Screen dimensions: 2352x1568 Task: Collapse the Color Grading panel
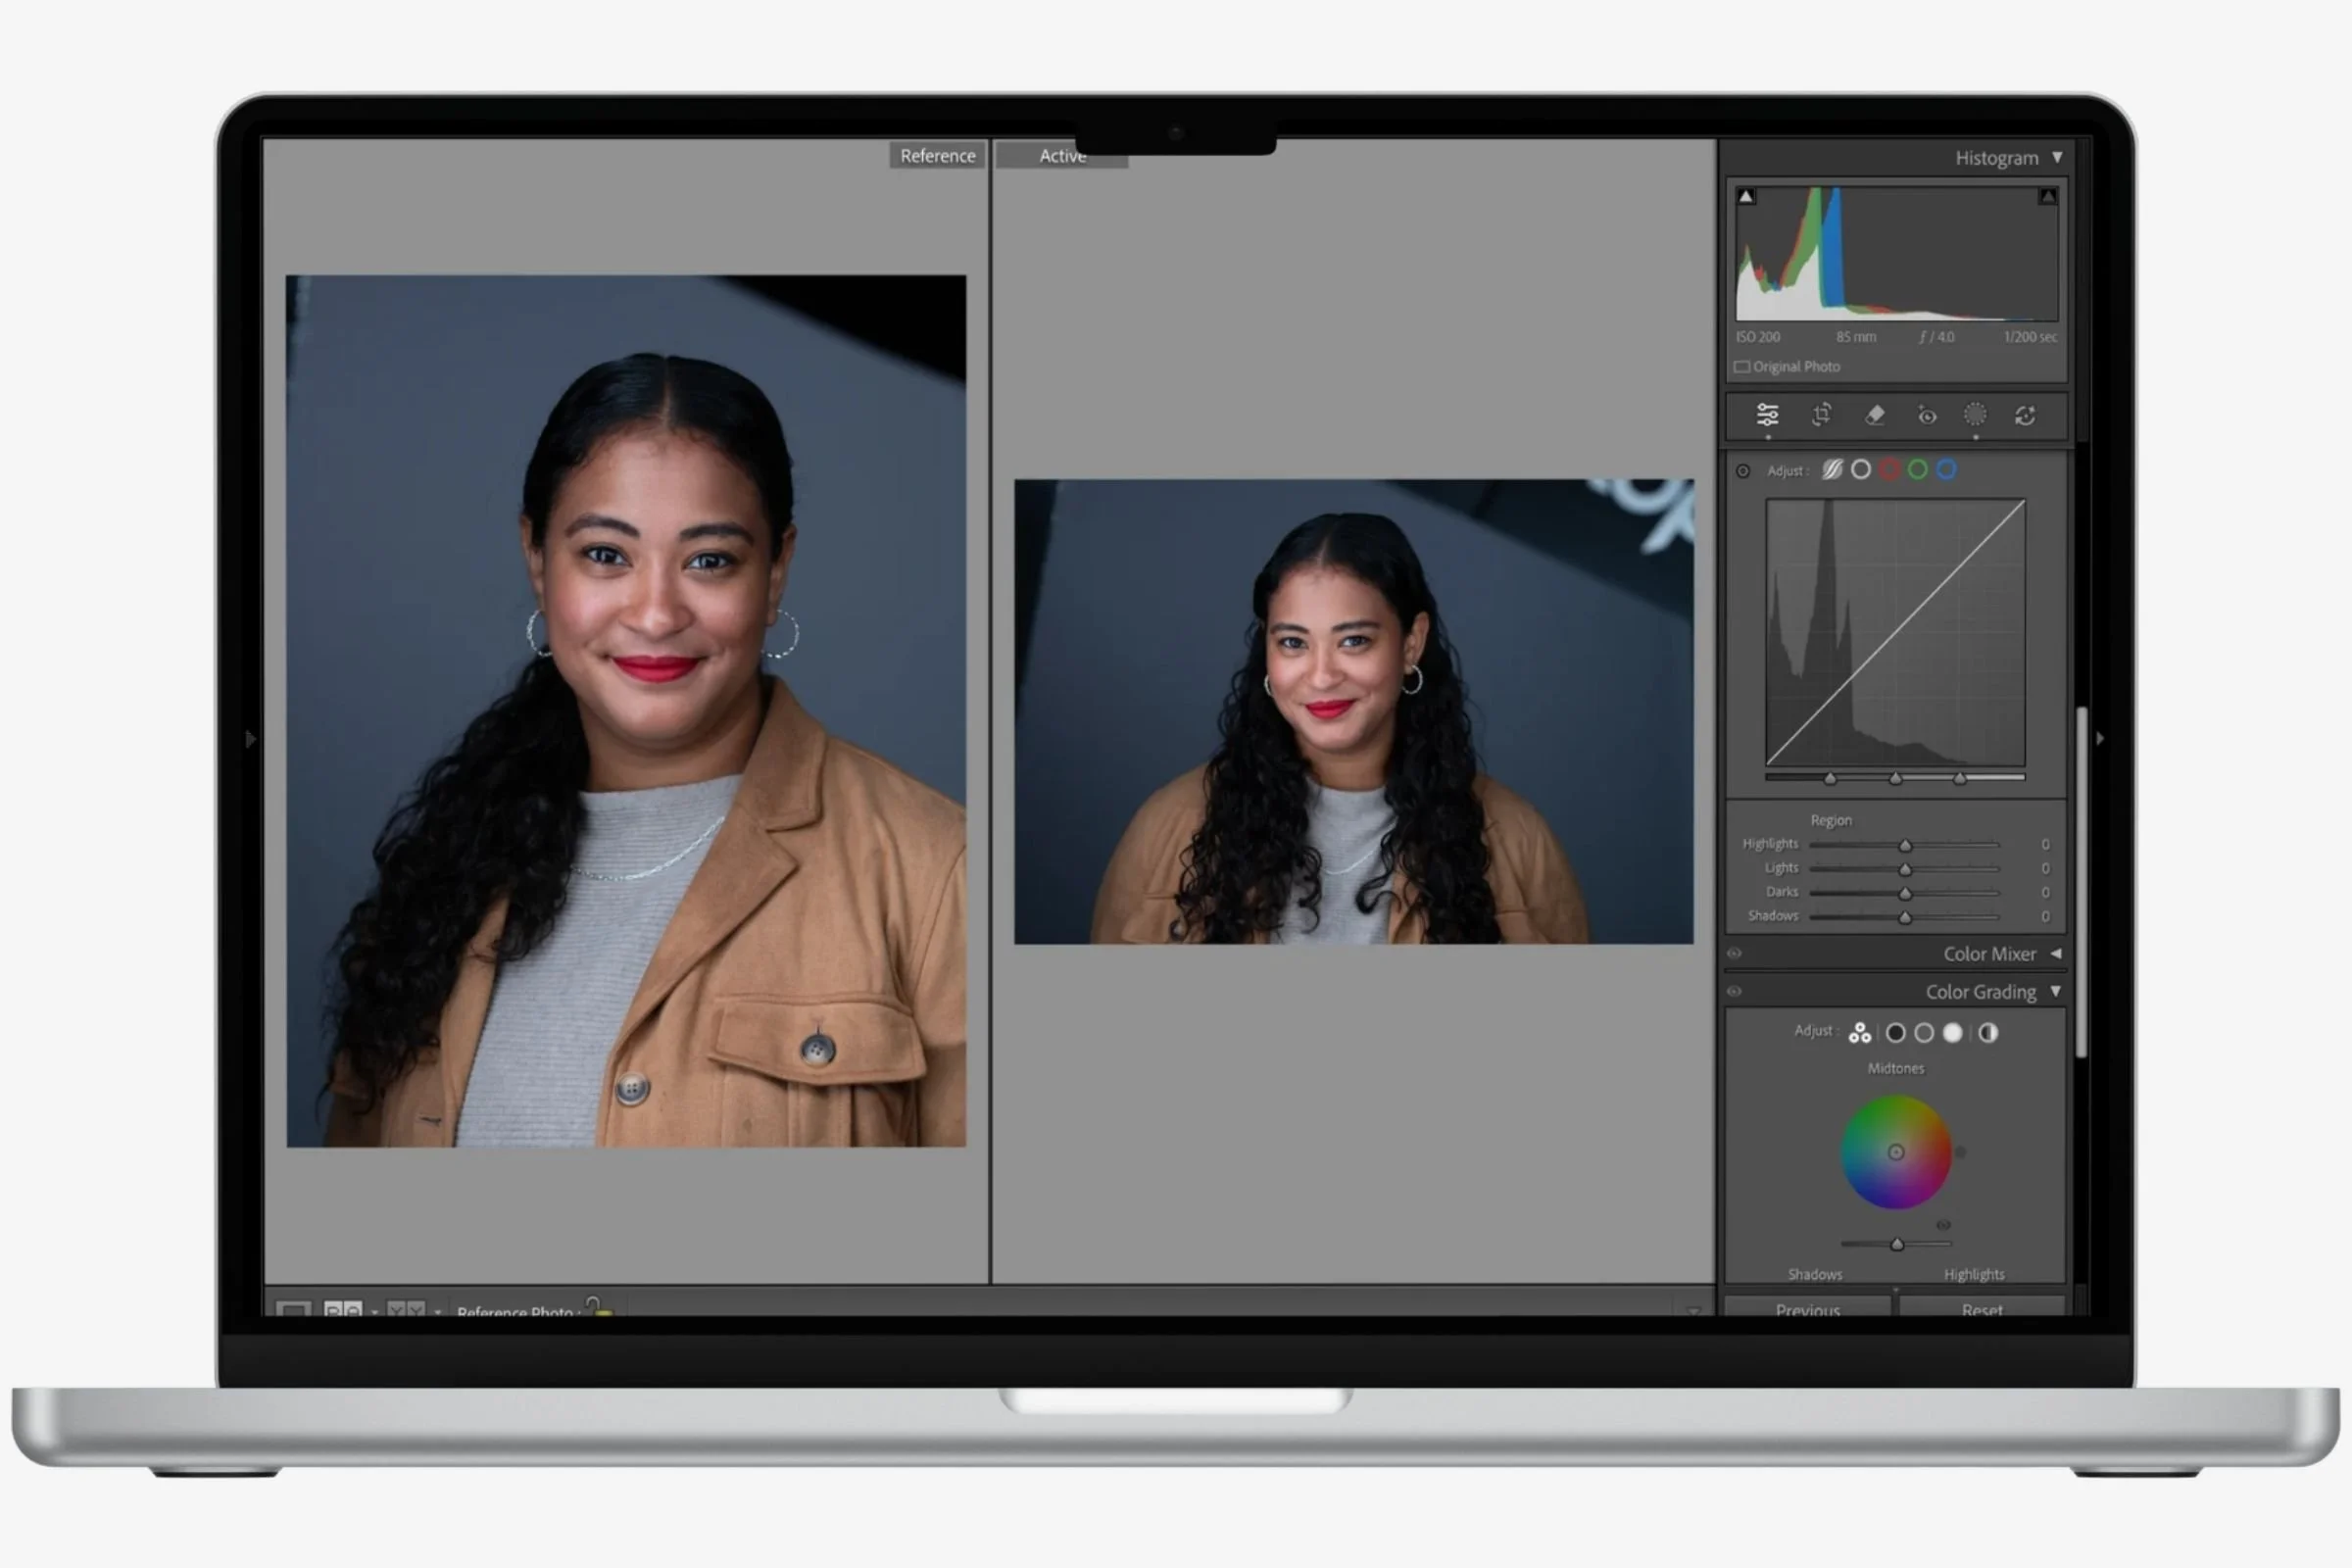(2056, 992)
